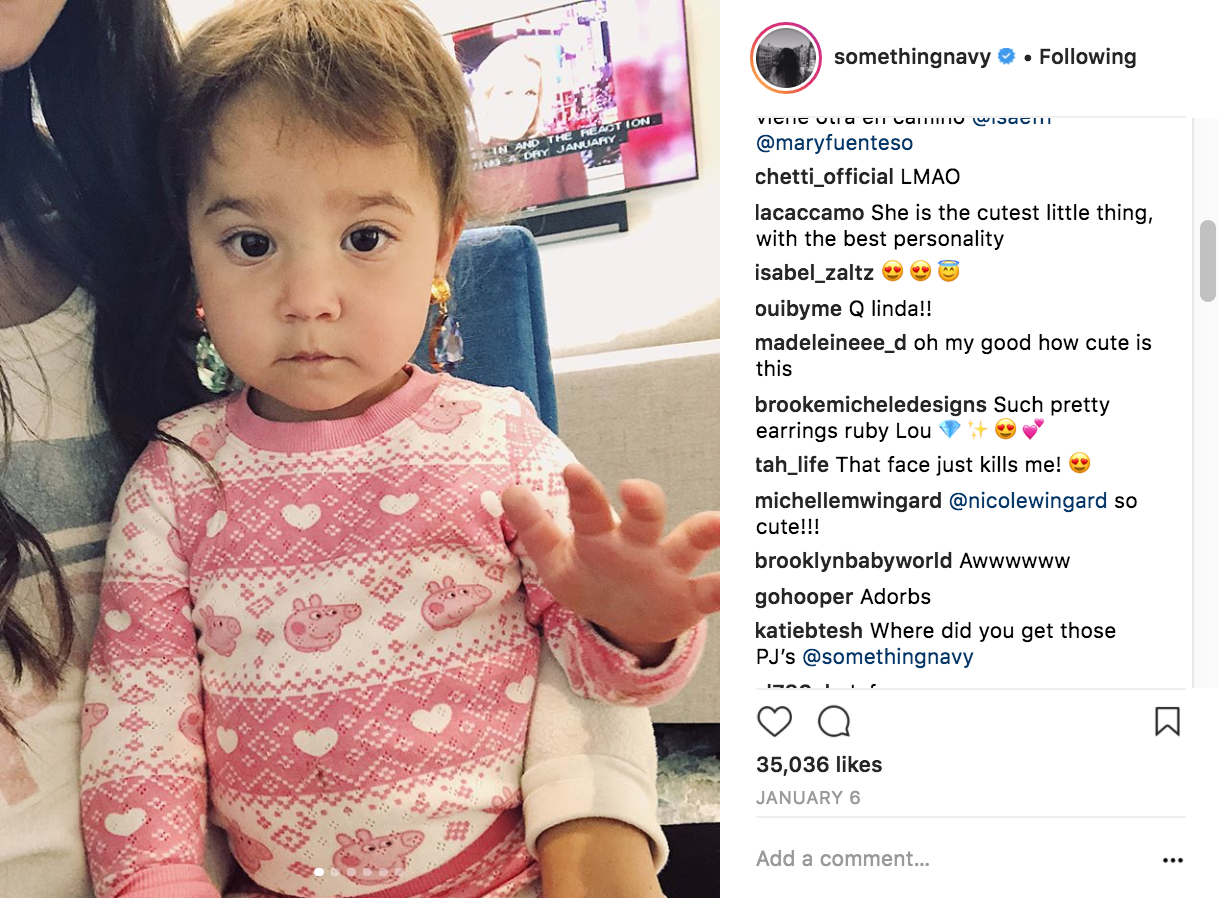
Task: Open @somethingnavy mention in katiebtesh comment
Action: click(888, 657)
